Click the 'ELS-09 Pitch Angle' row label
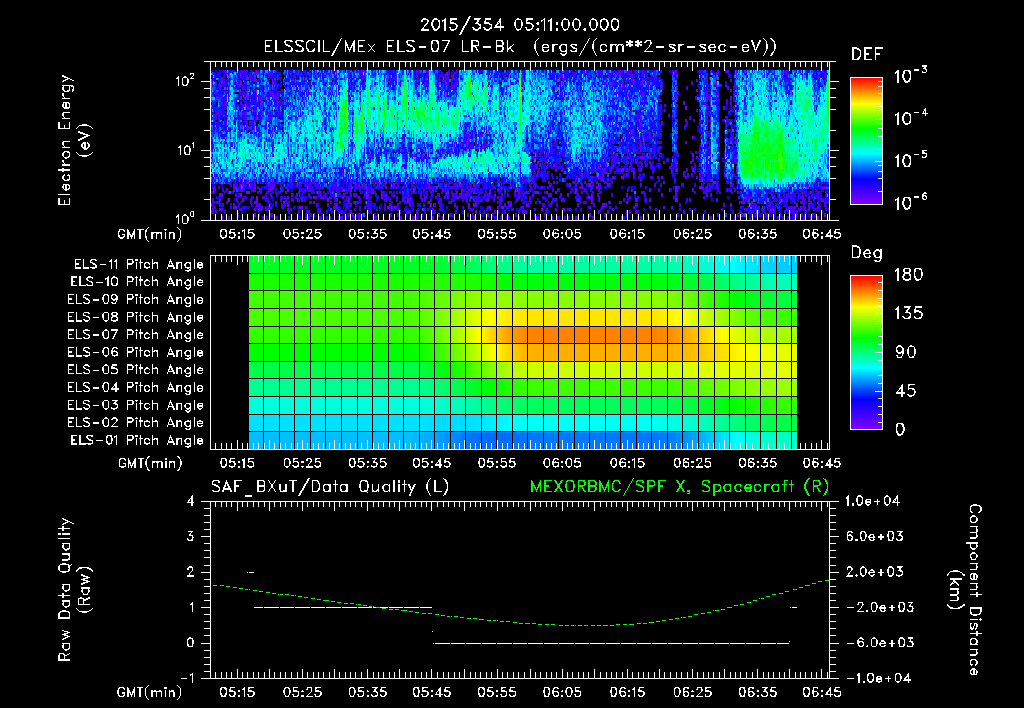This screenshot has width=1024, height=708. pyautogui.click(x=136, y=300)
